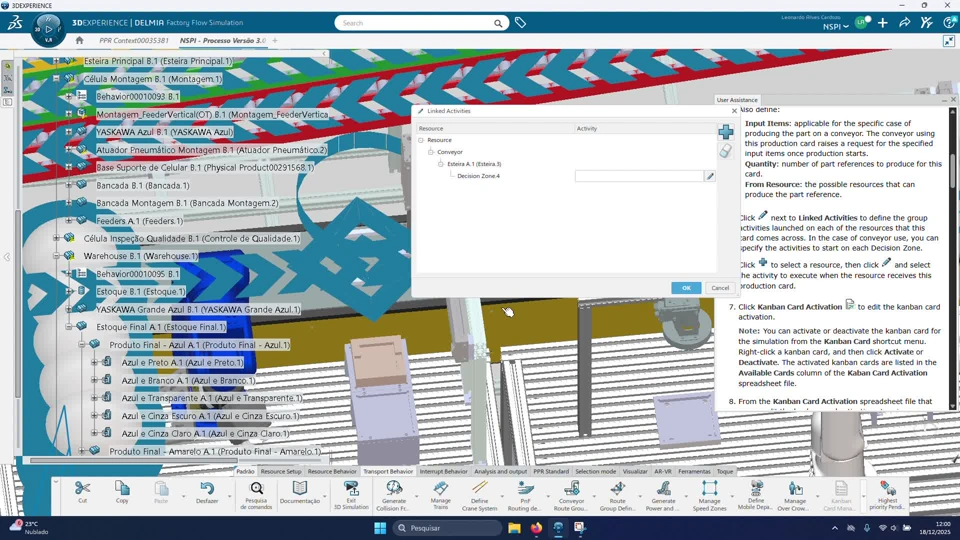Click the eraser icon in Linked Activities
Viewport: 960px width, 540px height.
726,151
